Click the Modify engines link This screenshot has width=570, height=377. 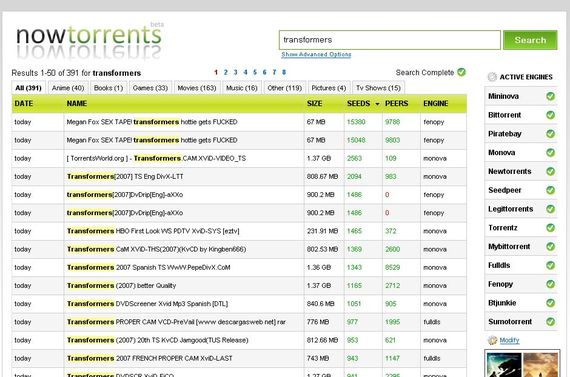(x=509, y=340)
